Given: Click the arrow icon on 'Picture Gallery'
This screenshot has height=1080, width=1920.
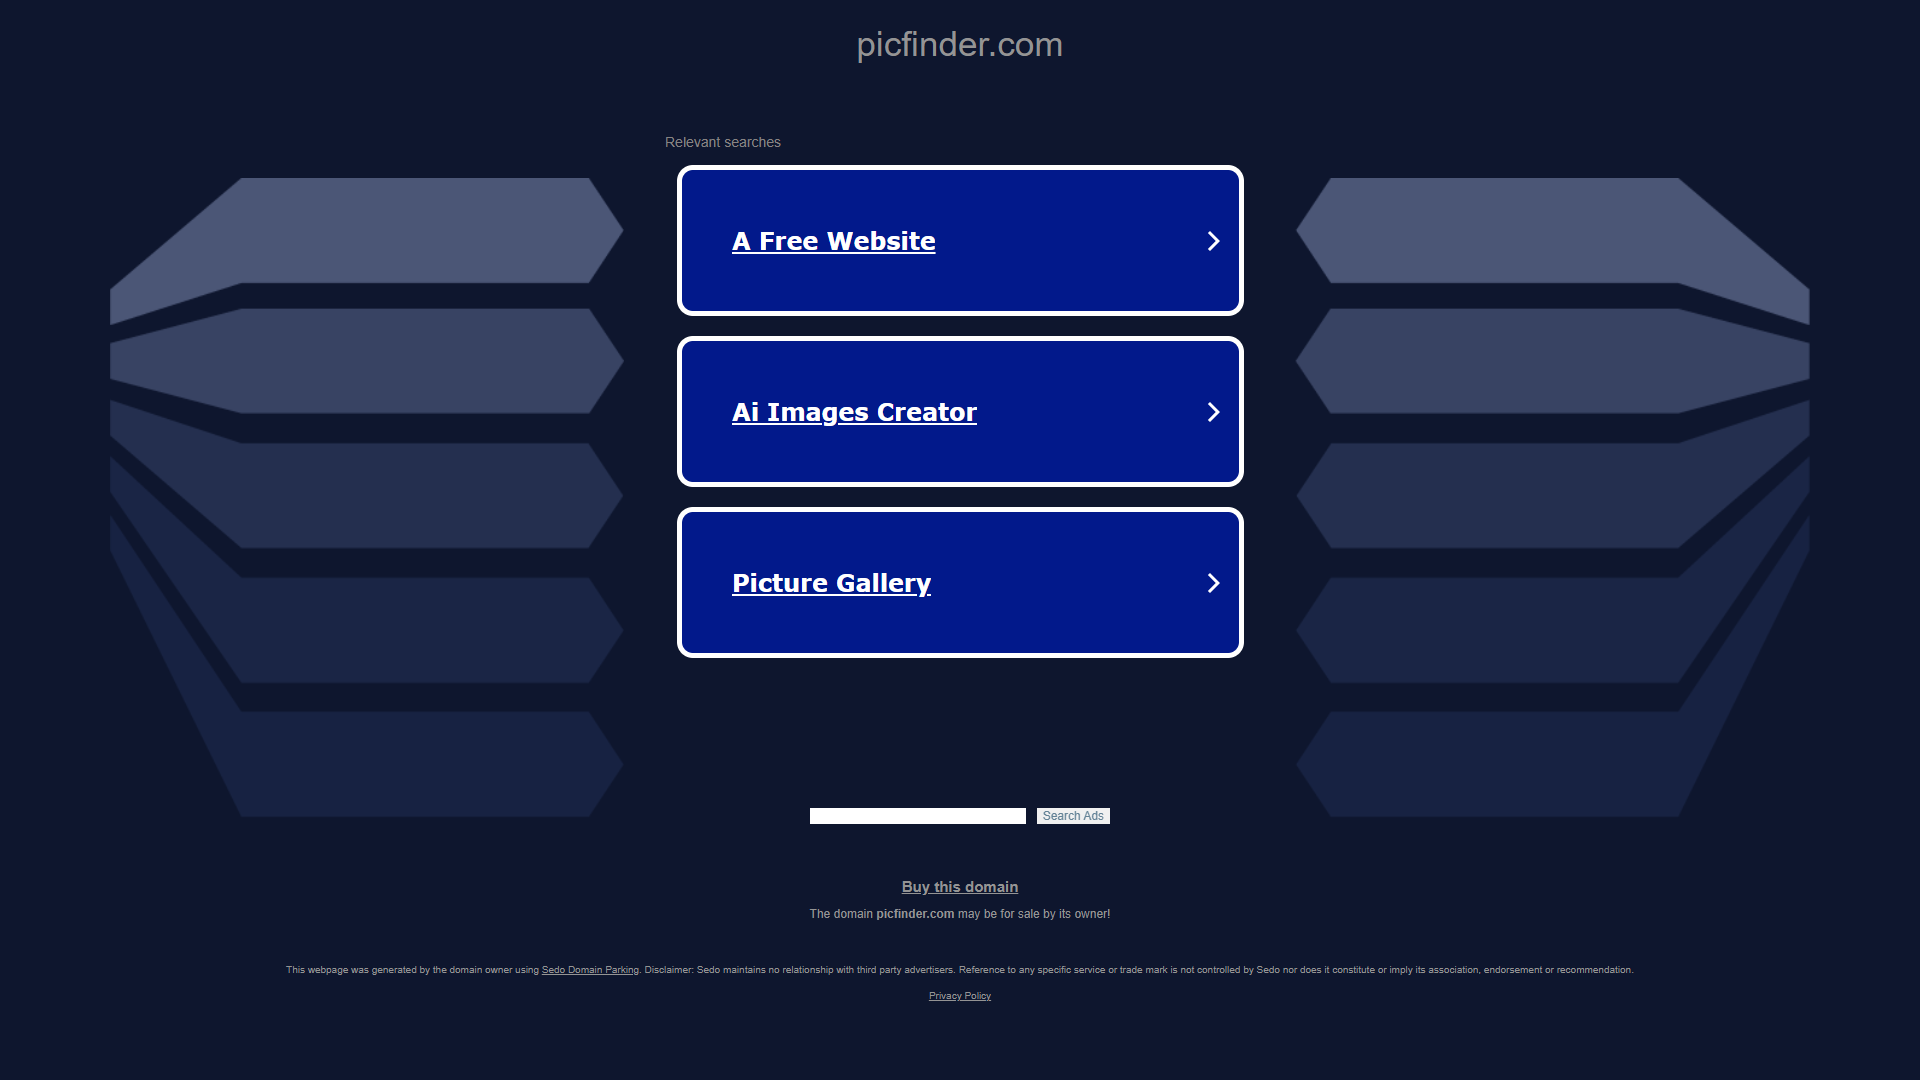Looking at the screenshot, I should [x=1211, y=583].
